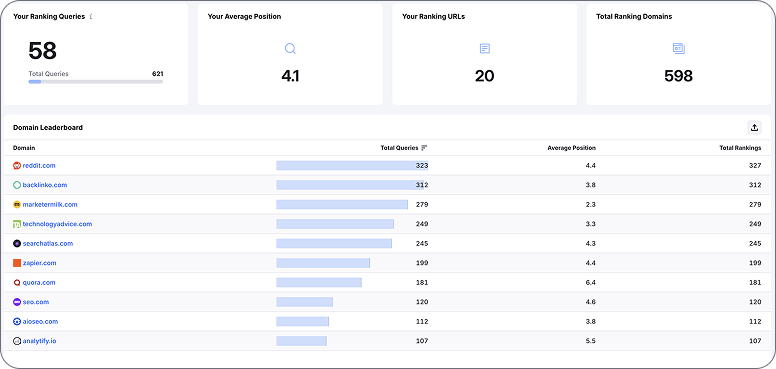The image size is (776, 369).
Task: Click the seo.com purple favicon
Action: (17, 302)
